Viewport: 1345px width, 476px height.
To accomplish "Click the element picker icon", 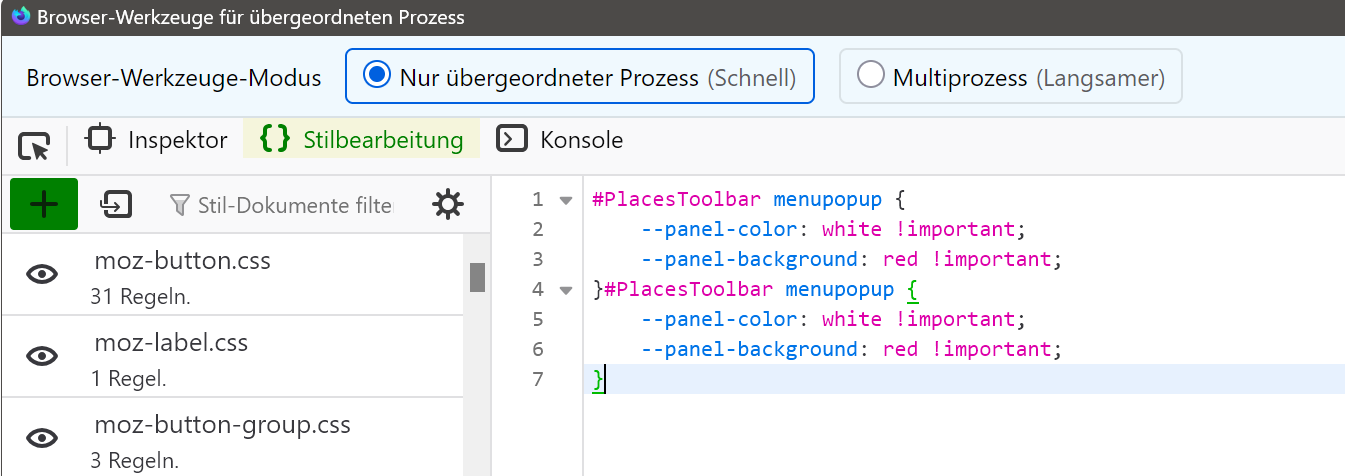I will click(34, 147).
